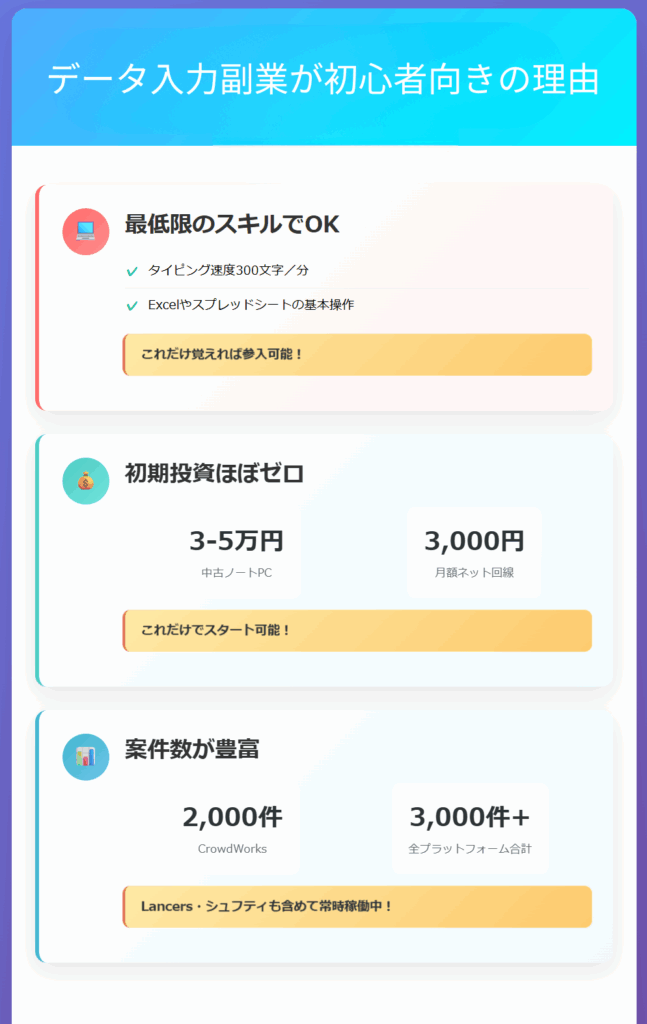Select the page title データ入力副業が初心者向きの理由

(x=323, y=79)
